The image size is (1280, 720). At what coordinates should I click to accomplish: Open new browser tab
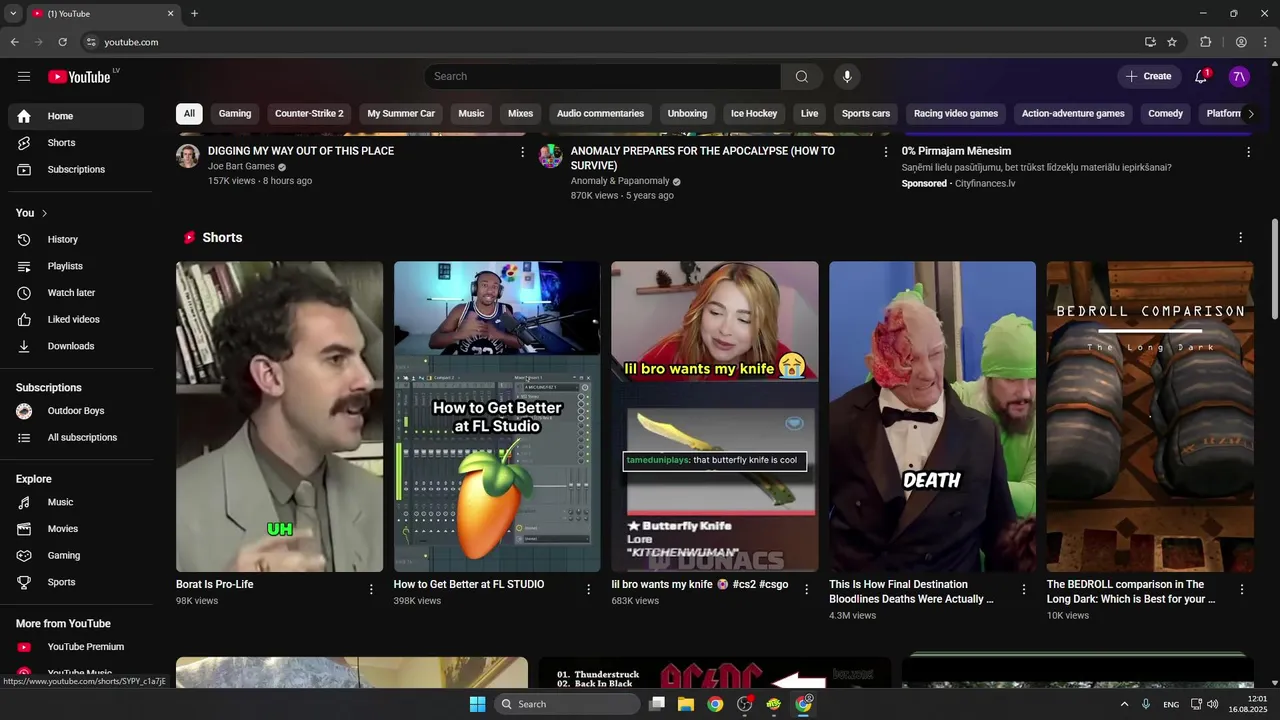coord(194,14)
